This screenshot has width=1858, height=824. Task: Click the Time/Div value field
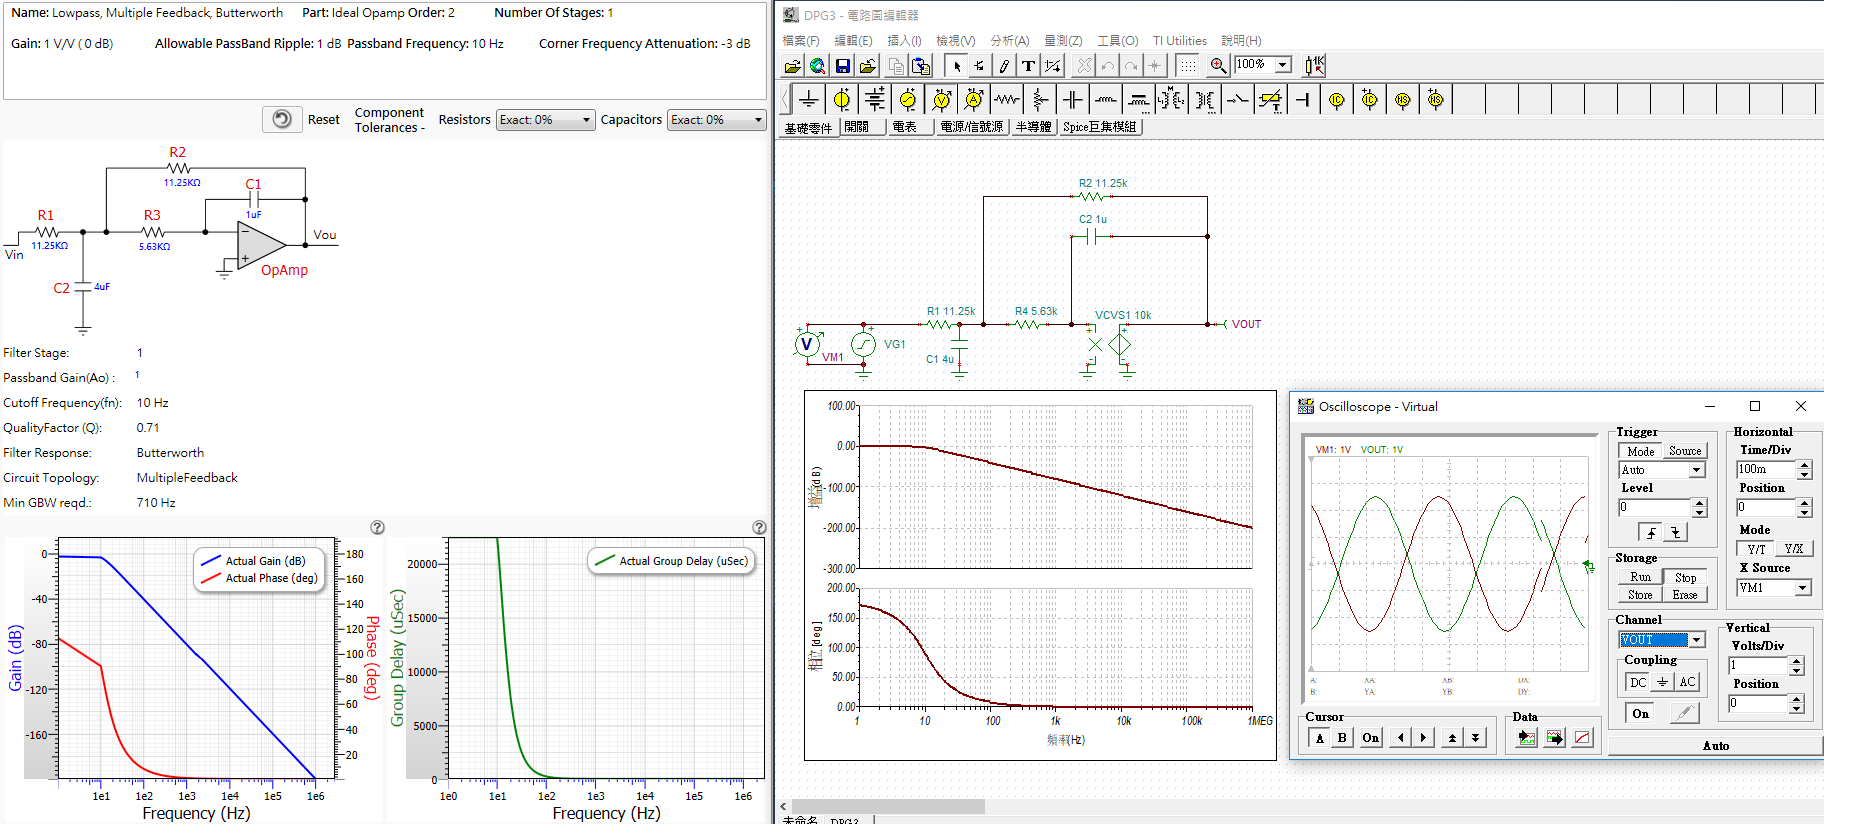click(1765, 469)
